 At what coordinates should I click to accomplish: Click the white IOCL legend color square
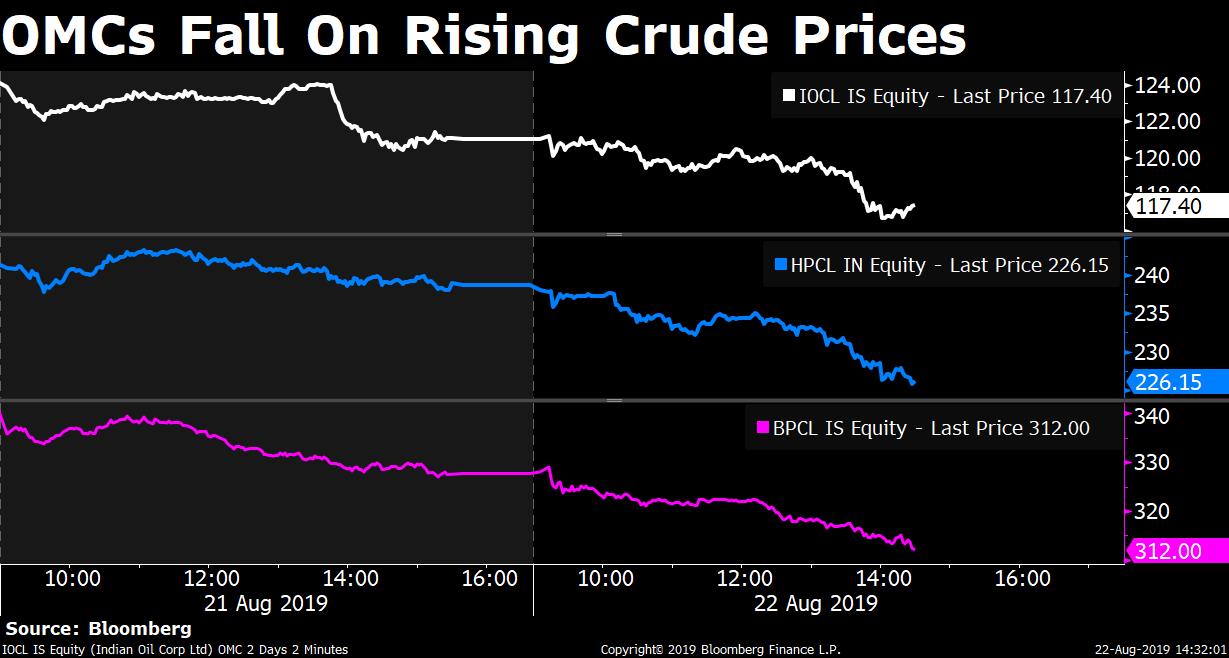pos(788,97)
